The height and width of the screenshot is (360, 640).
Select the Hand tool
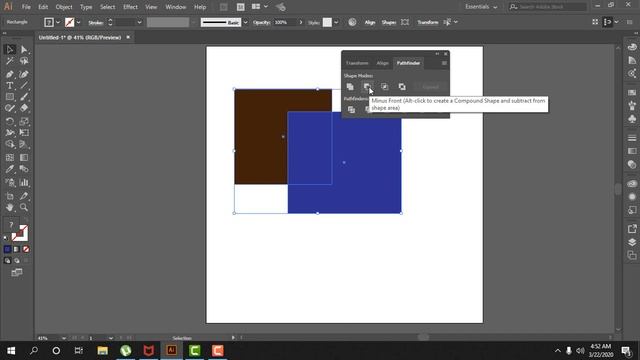(x=10, y=208)
